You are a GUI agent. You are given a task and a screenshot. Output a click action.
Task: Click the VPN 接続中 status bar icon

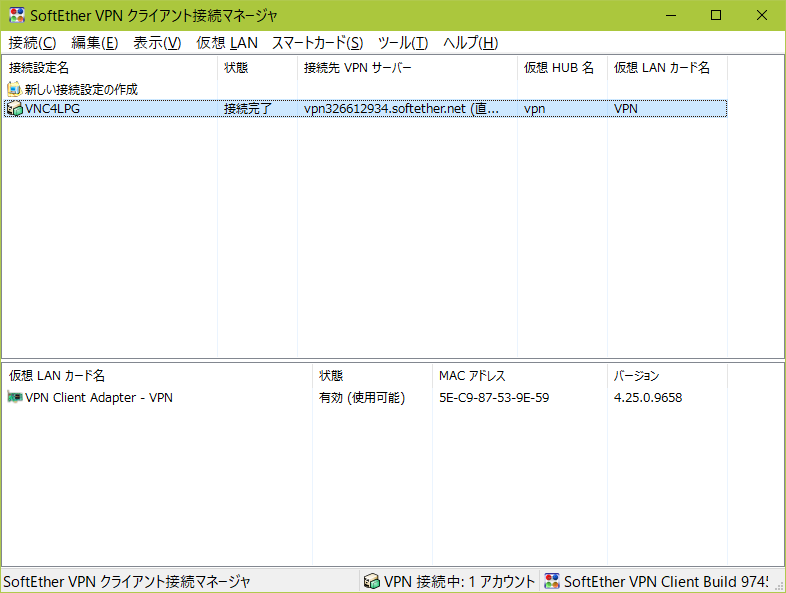click(371, 581)
